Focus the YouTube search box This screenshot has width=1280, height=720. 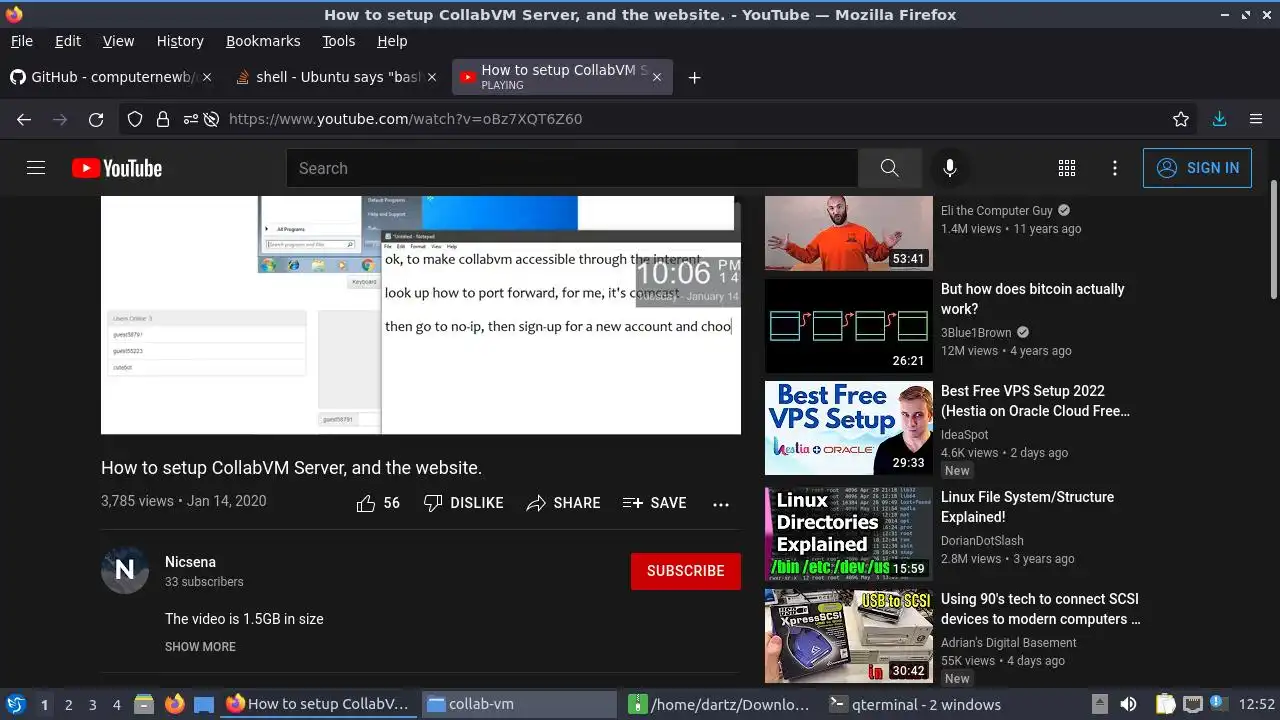(572, 168)
